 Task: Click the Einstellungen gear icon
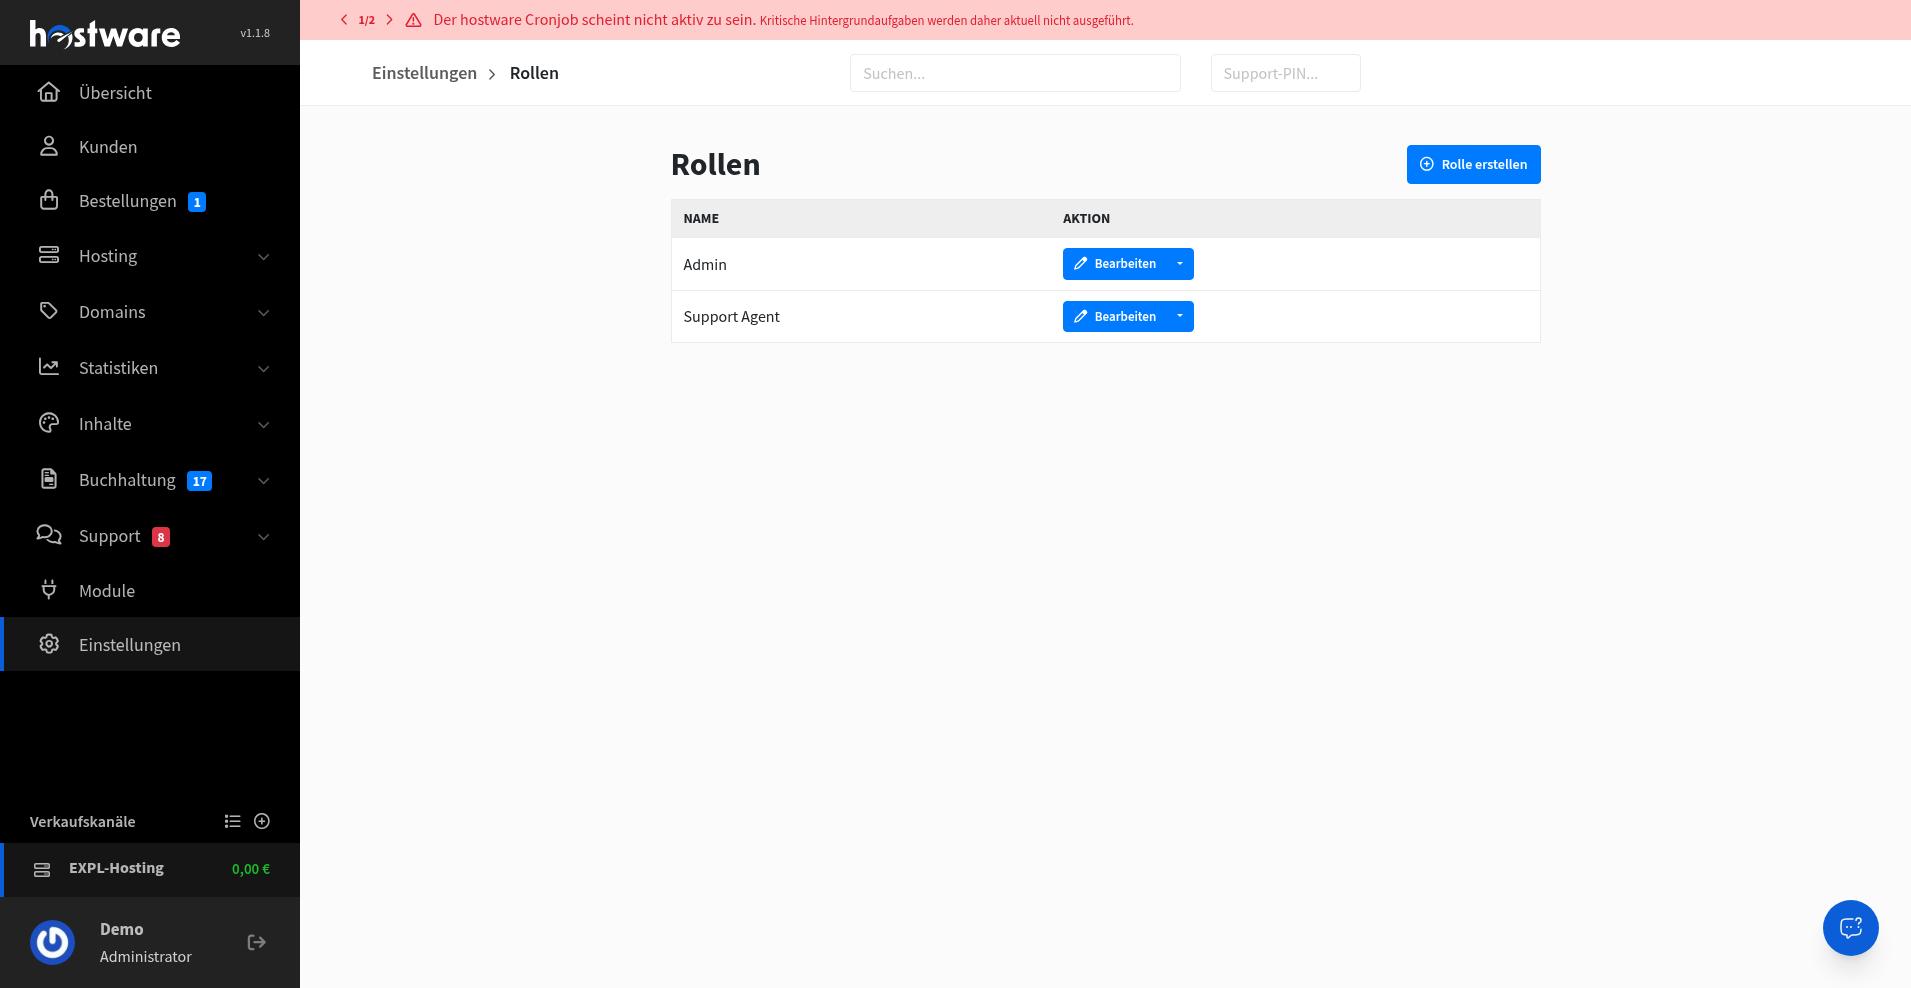click(48, 644)
